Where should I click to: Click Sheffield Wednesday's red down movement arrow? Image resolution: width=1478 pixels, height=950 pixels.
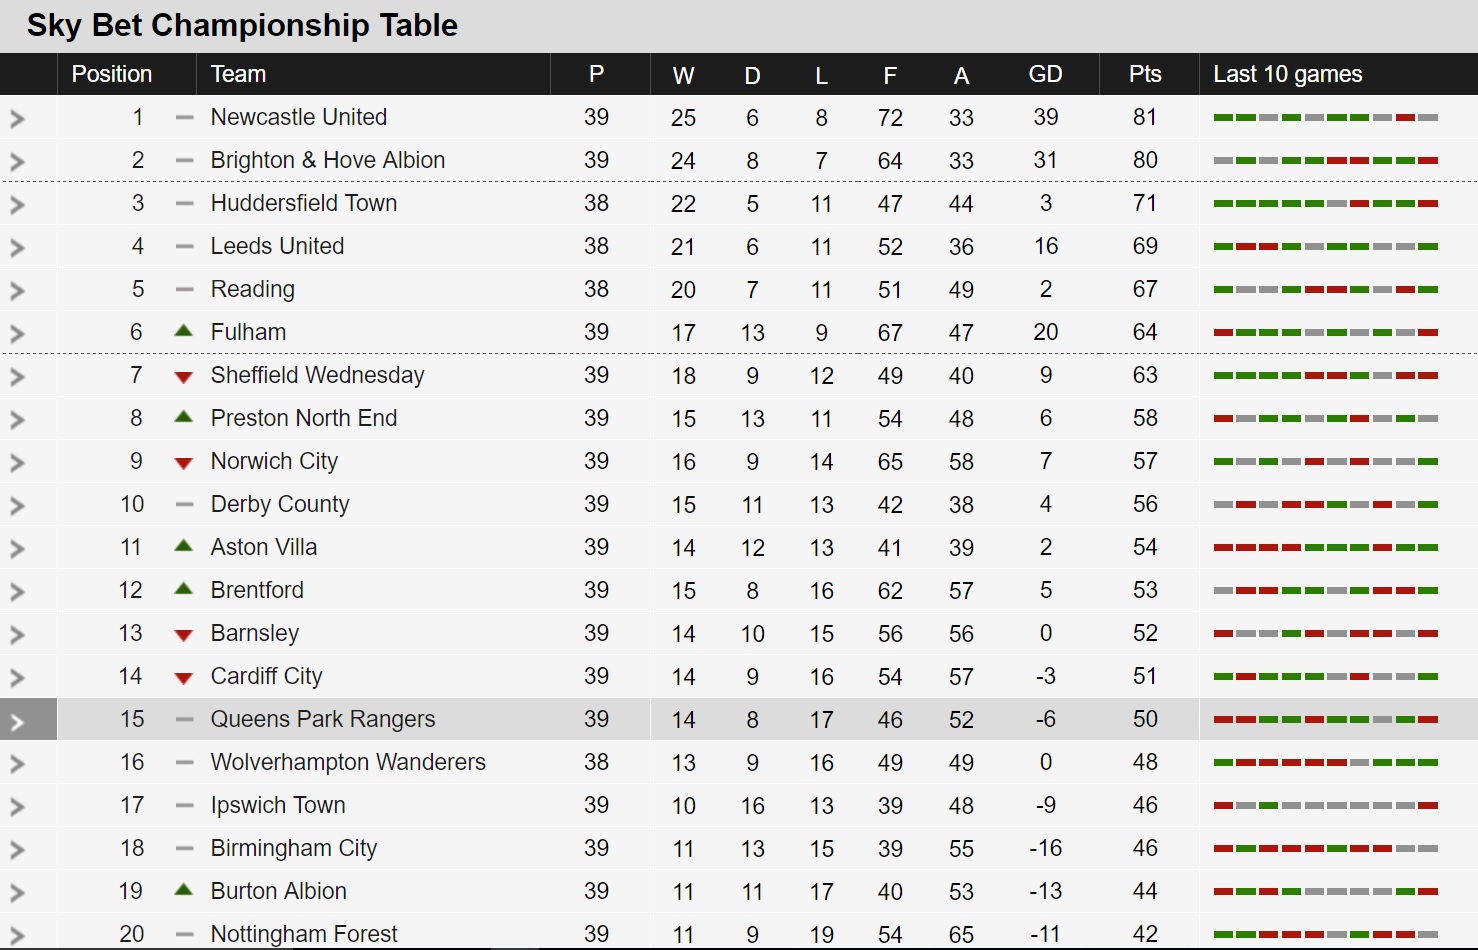[183, 377]
